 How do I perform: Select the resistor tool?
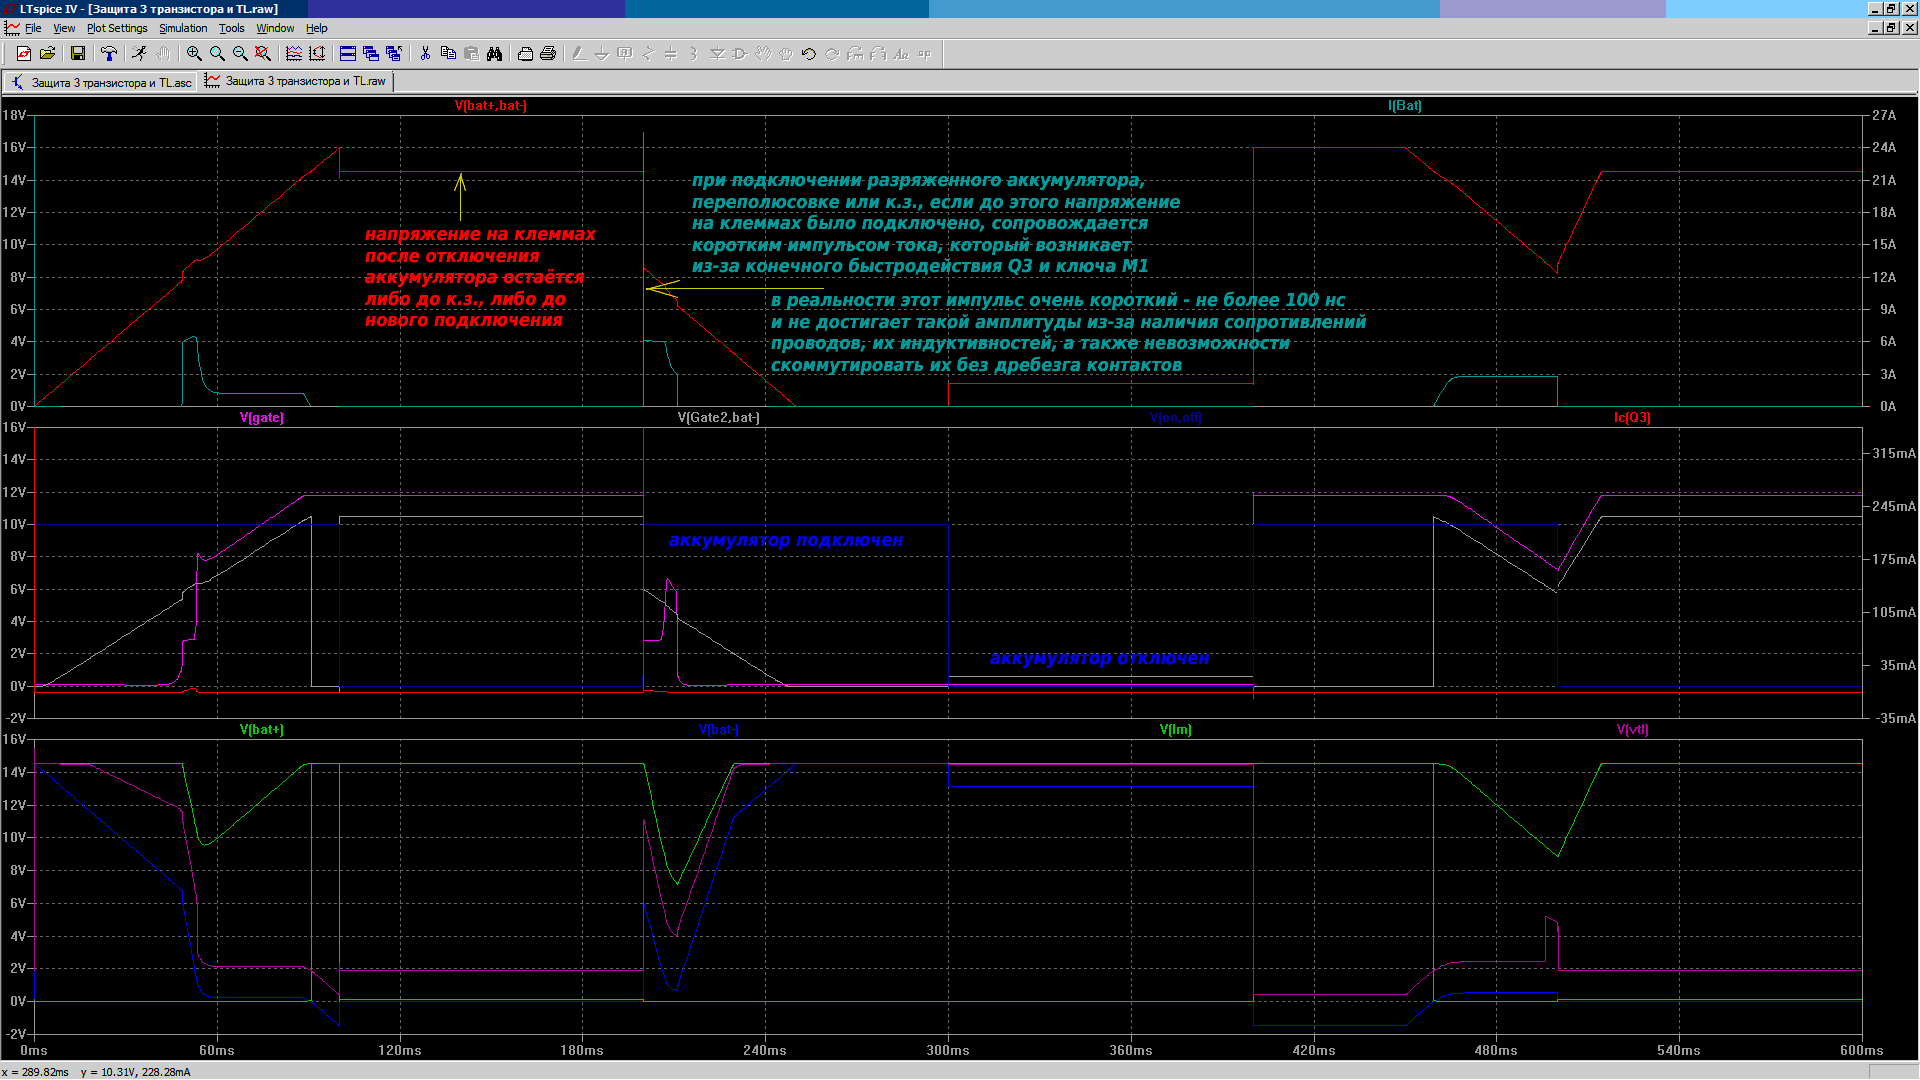[x=648, y=54]
